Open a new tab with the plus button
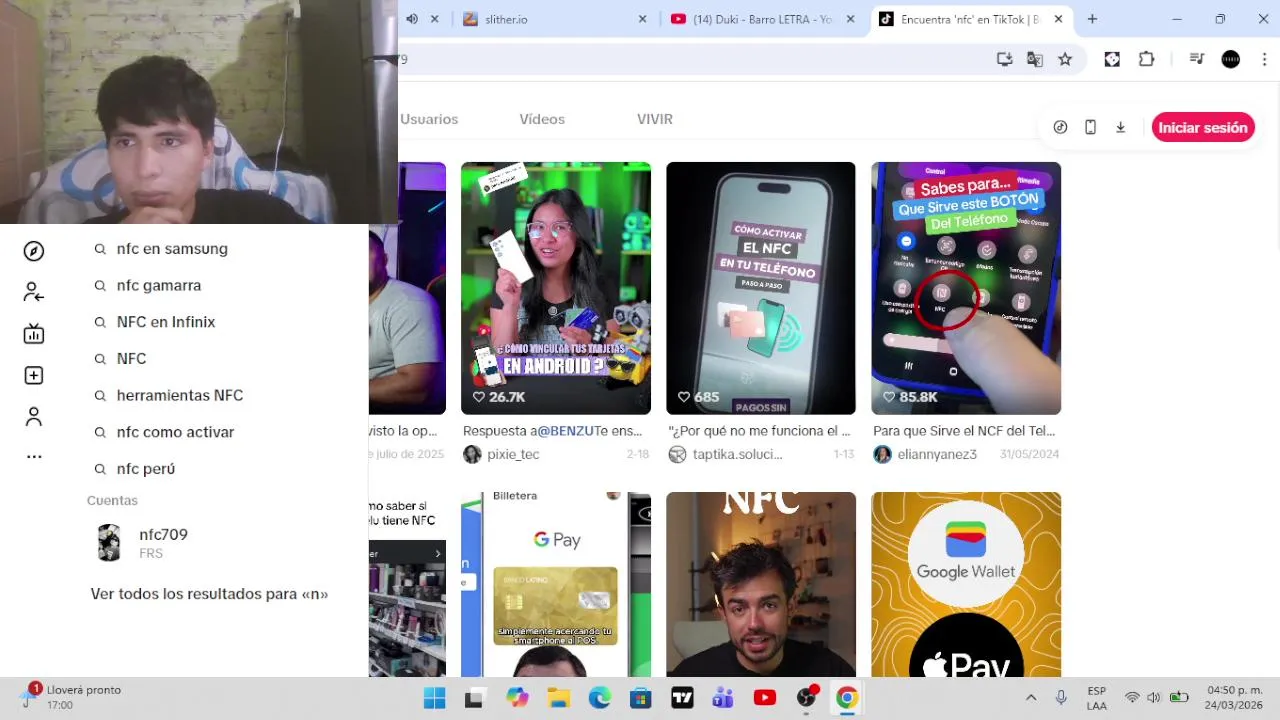Image resolution: width=1280 pixels, height=720 pixels. (x=1092, y=19)
